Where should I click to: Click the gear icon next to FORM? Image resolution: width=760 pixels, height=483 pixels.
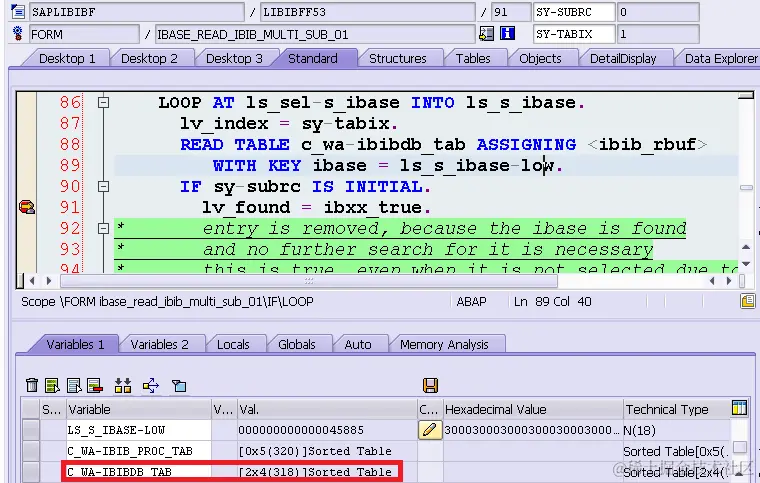tap(18, 33)
